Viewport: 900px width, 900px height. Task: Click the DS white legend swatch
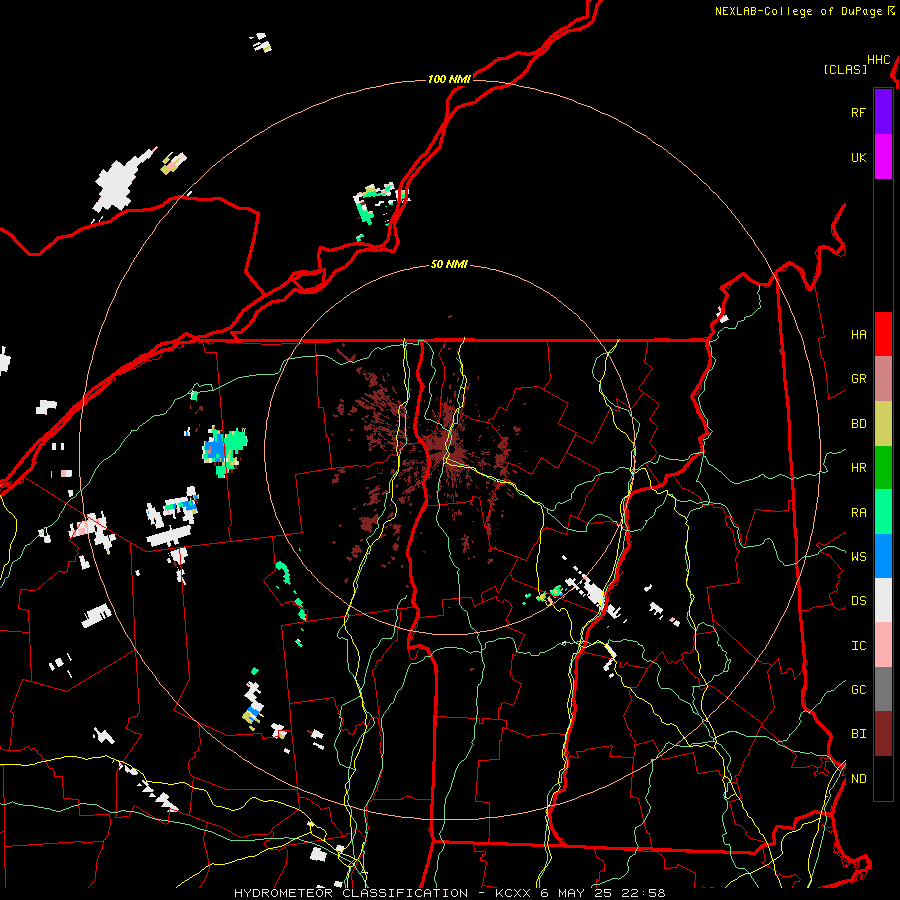pos(883,600)
